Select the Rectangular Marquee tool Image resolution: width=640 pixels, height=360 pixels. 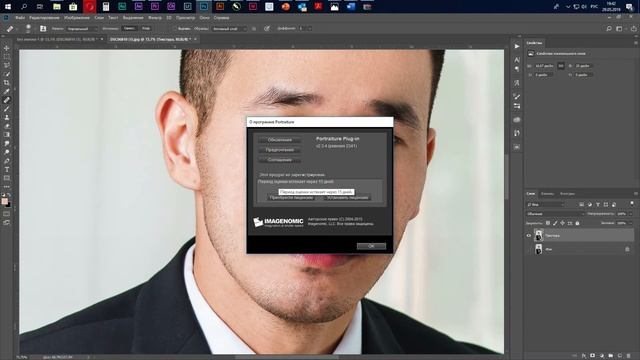[x=7, y=57]
